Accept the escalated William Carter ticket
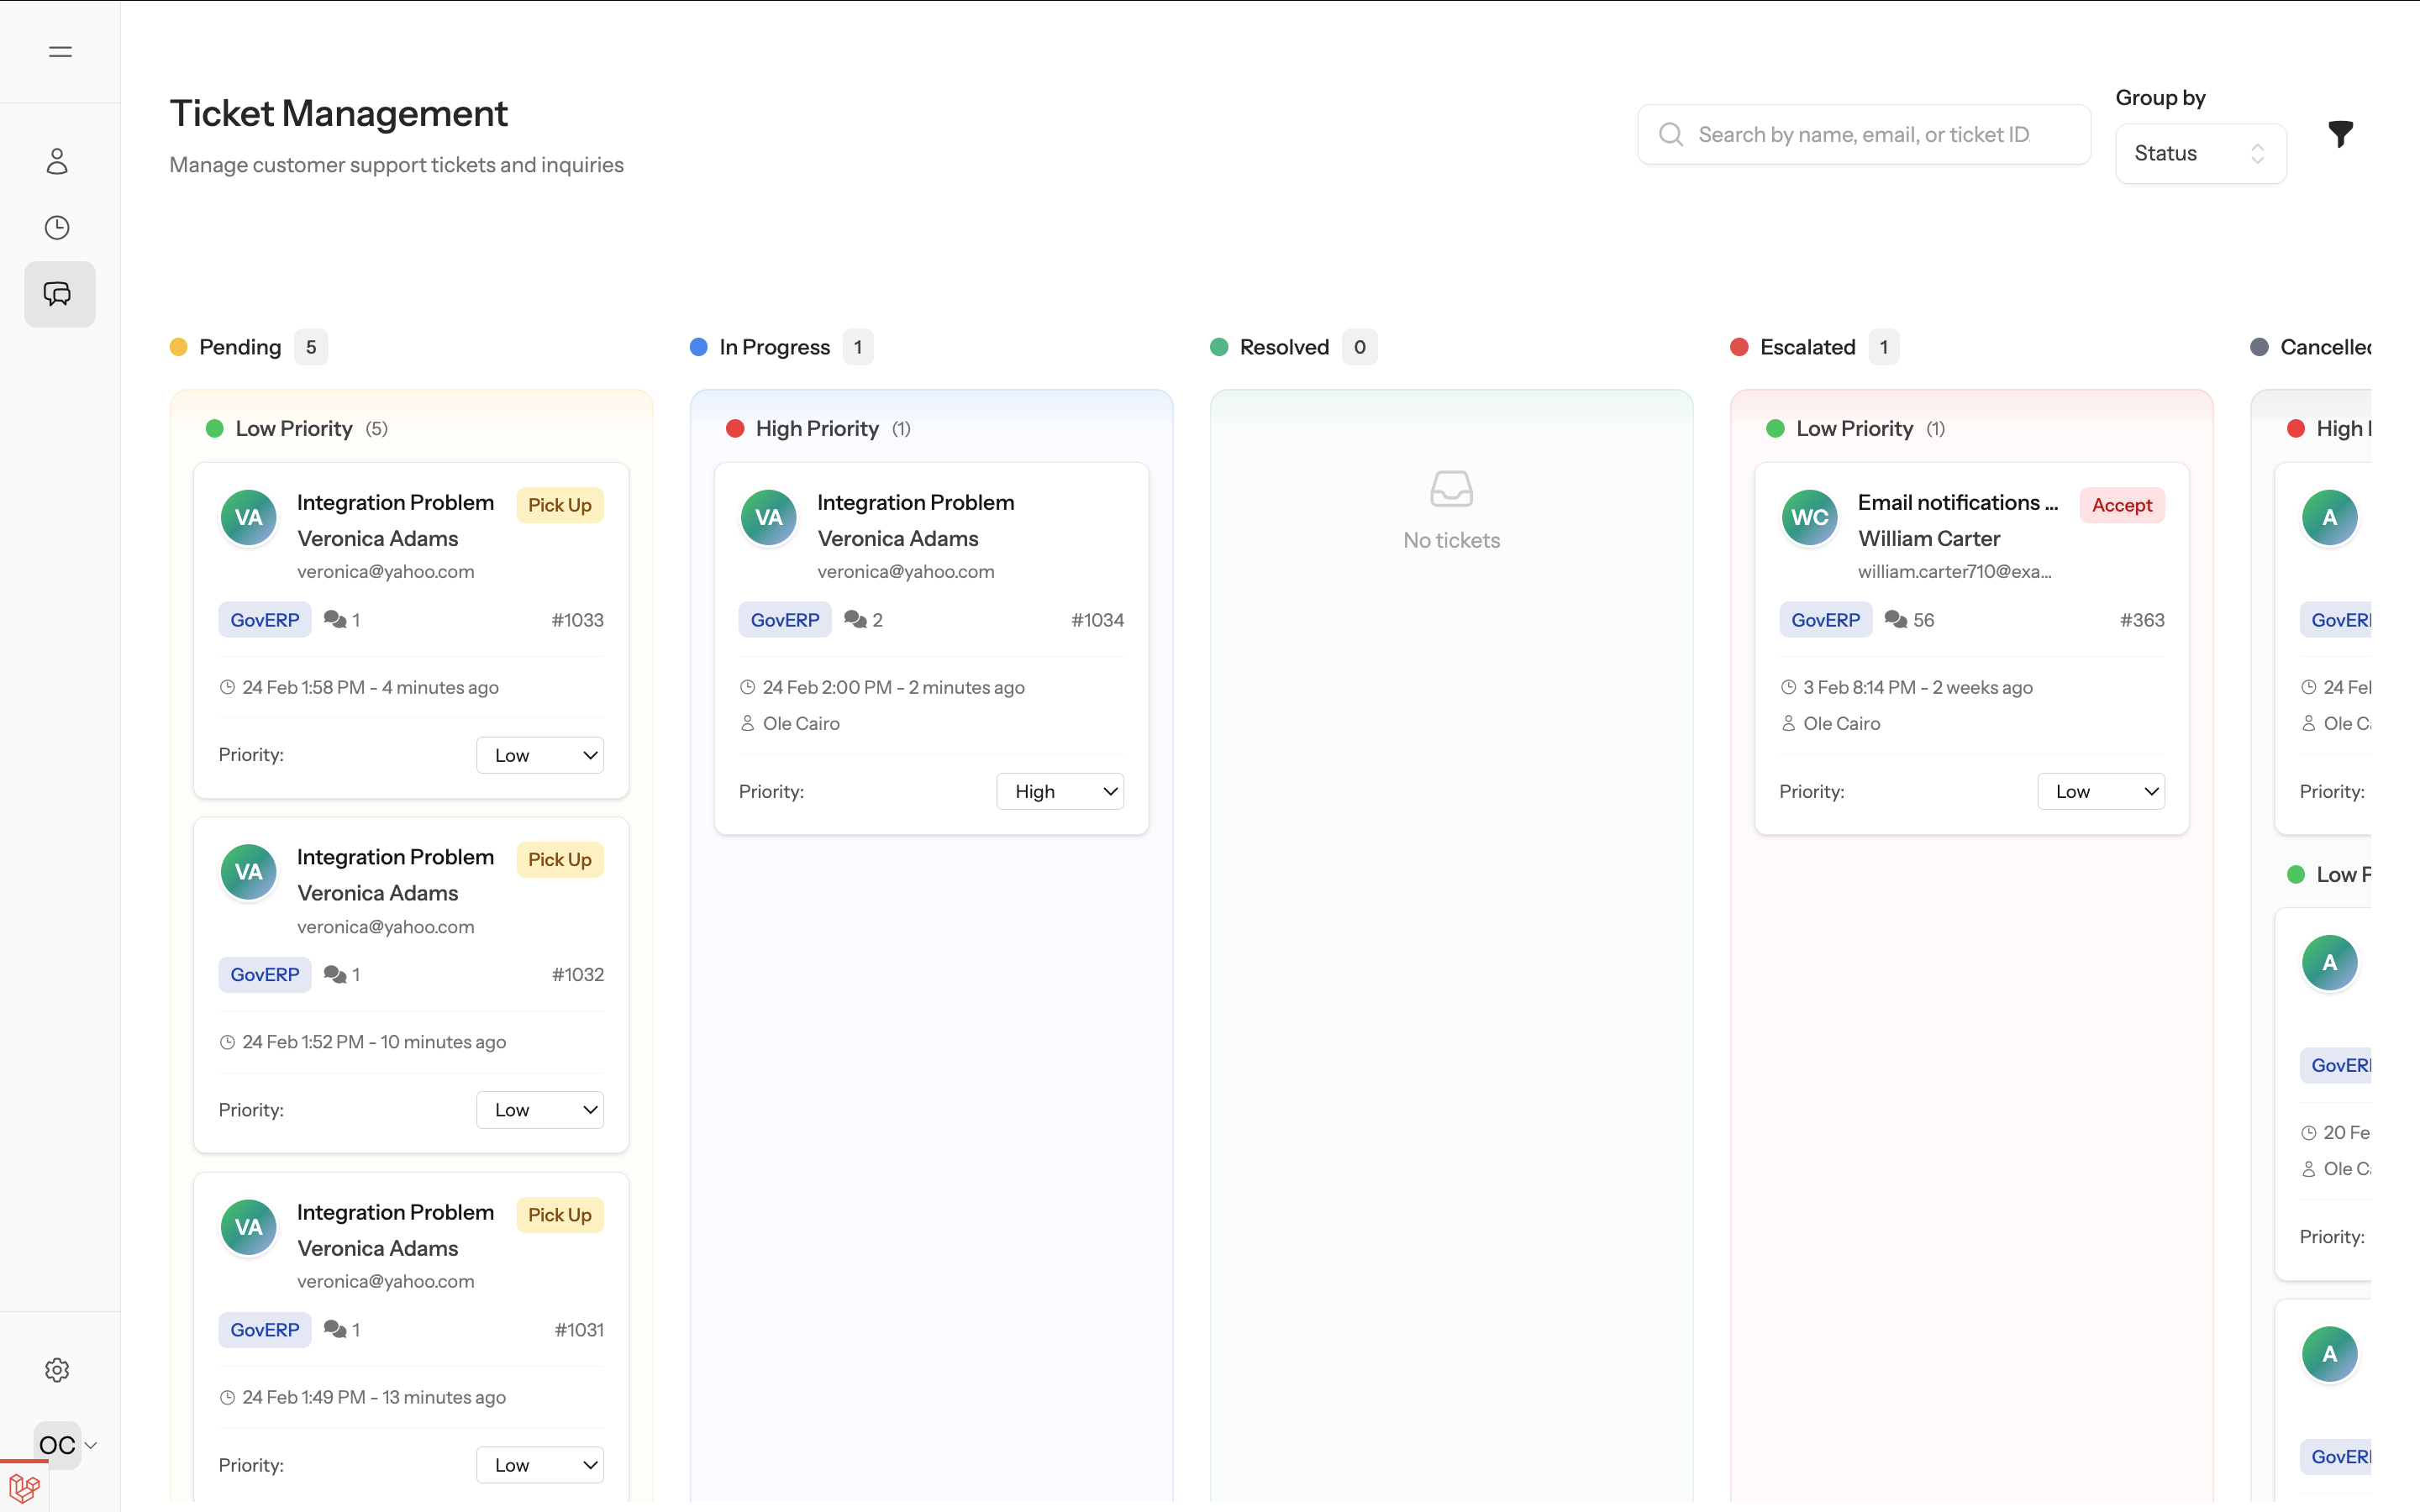The image size is (2420, 1512). (x=2121, y=505)
